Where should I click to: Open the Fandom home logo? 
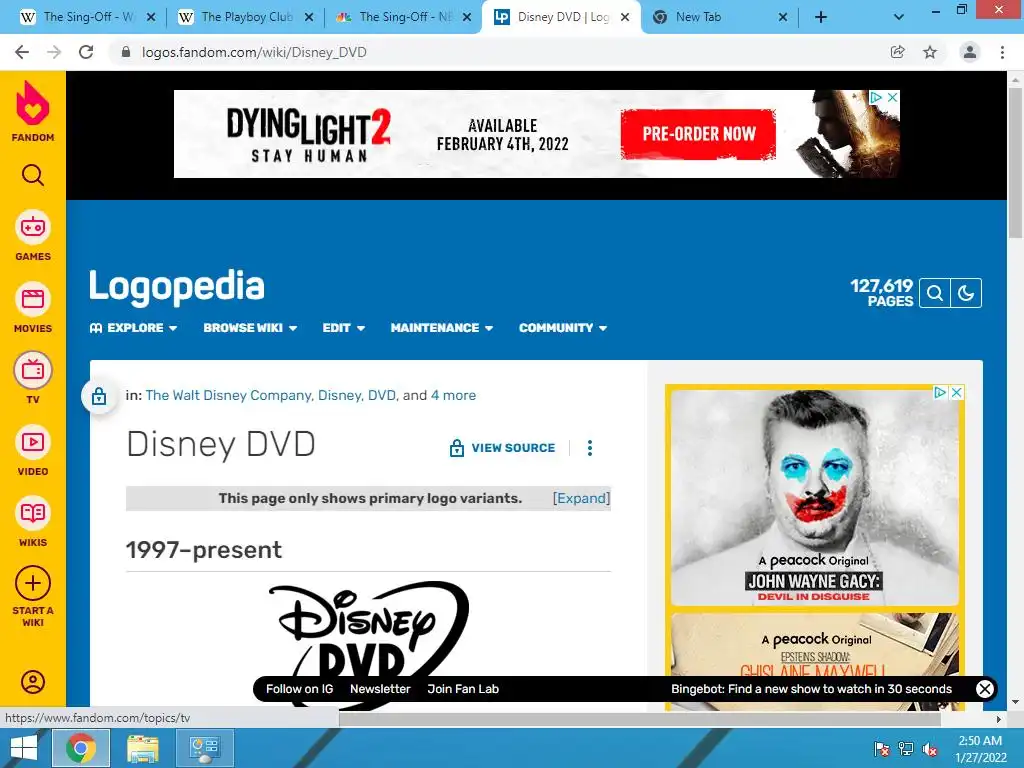pos(33,111)
